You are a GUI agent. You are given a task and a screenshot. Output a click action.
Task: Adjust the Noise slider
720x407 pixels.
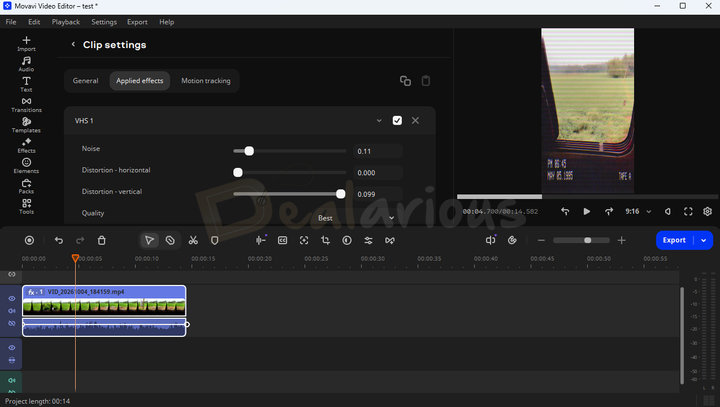pos(289,151)
